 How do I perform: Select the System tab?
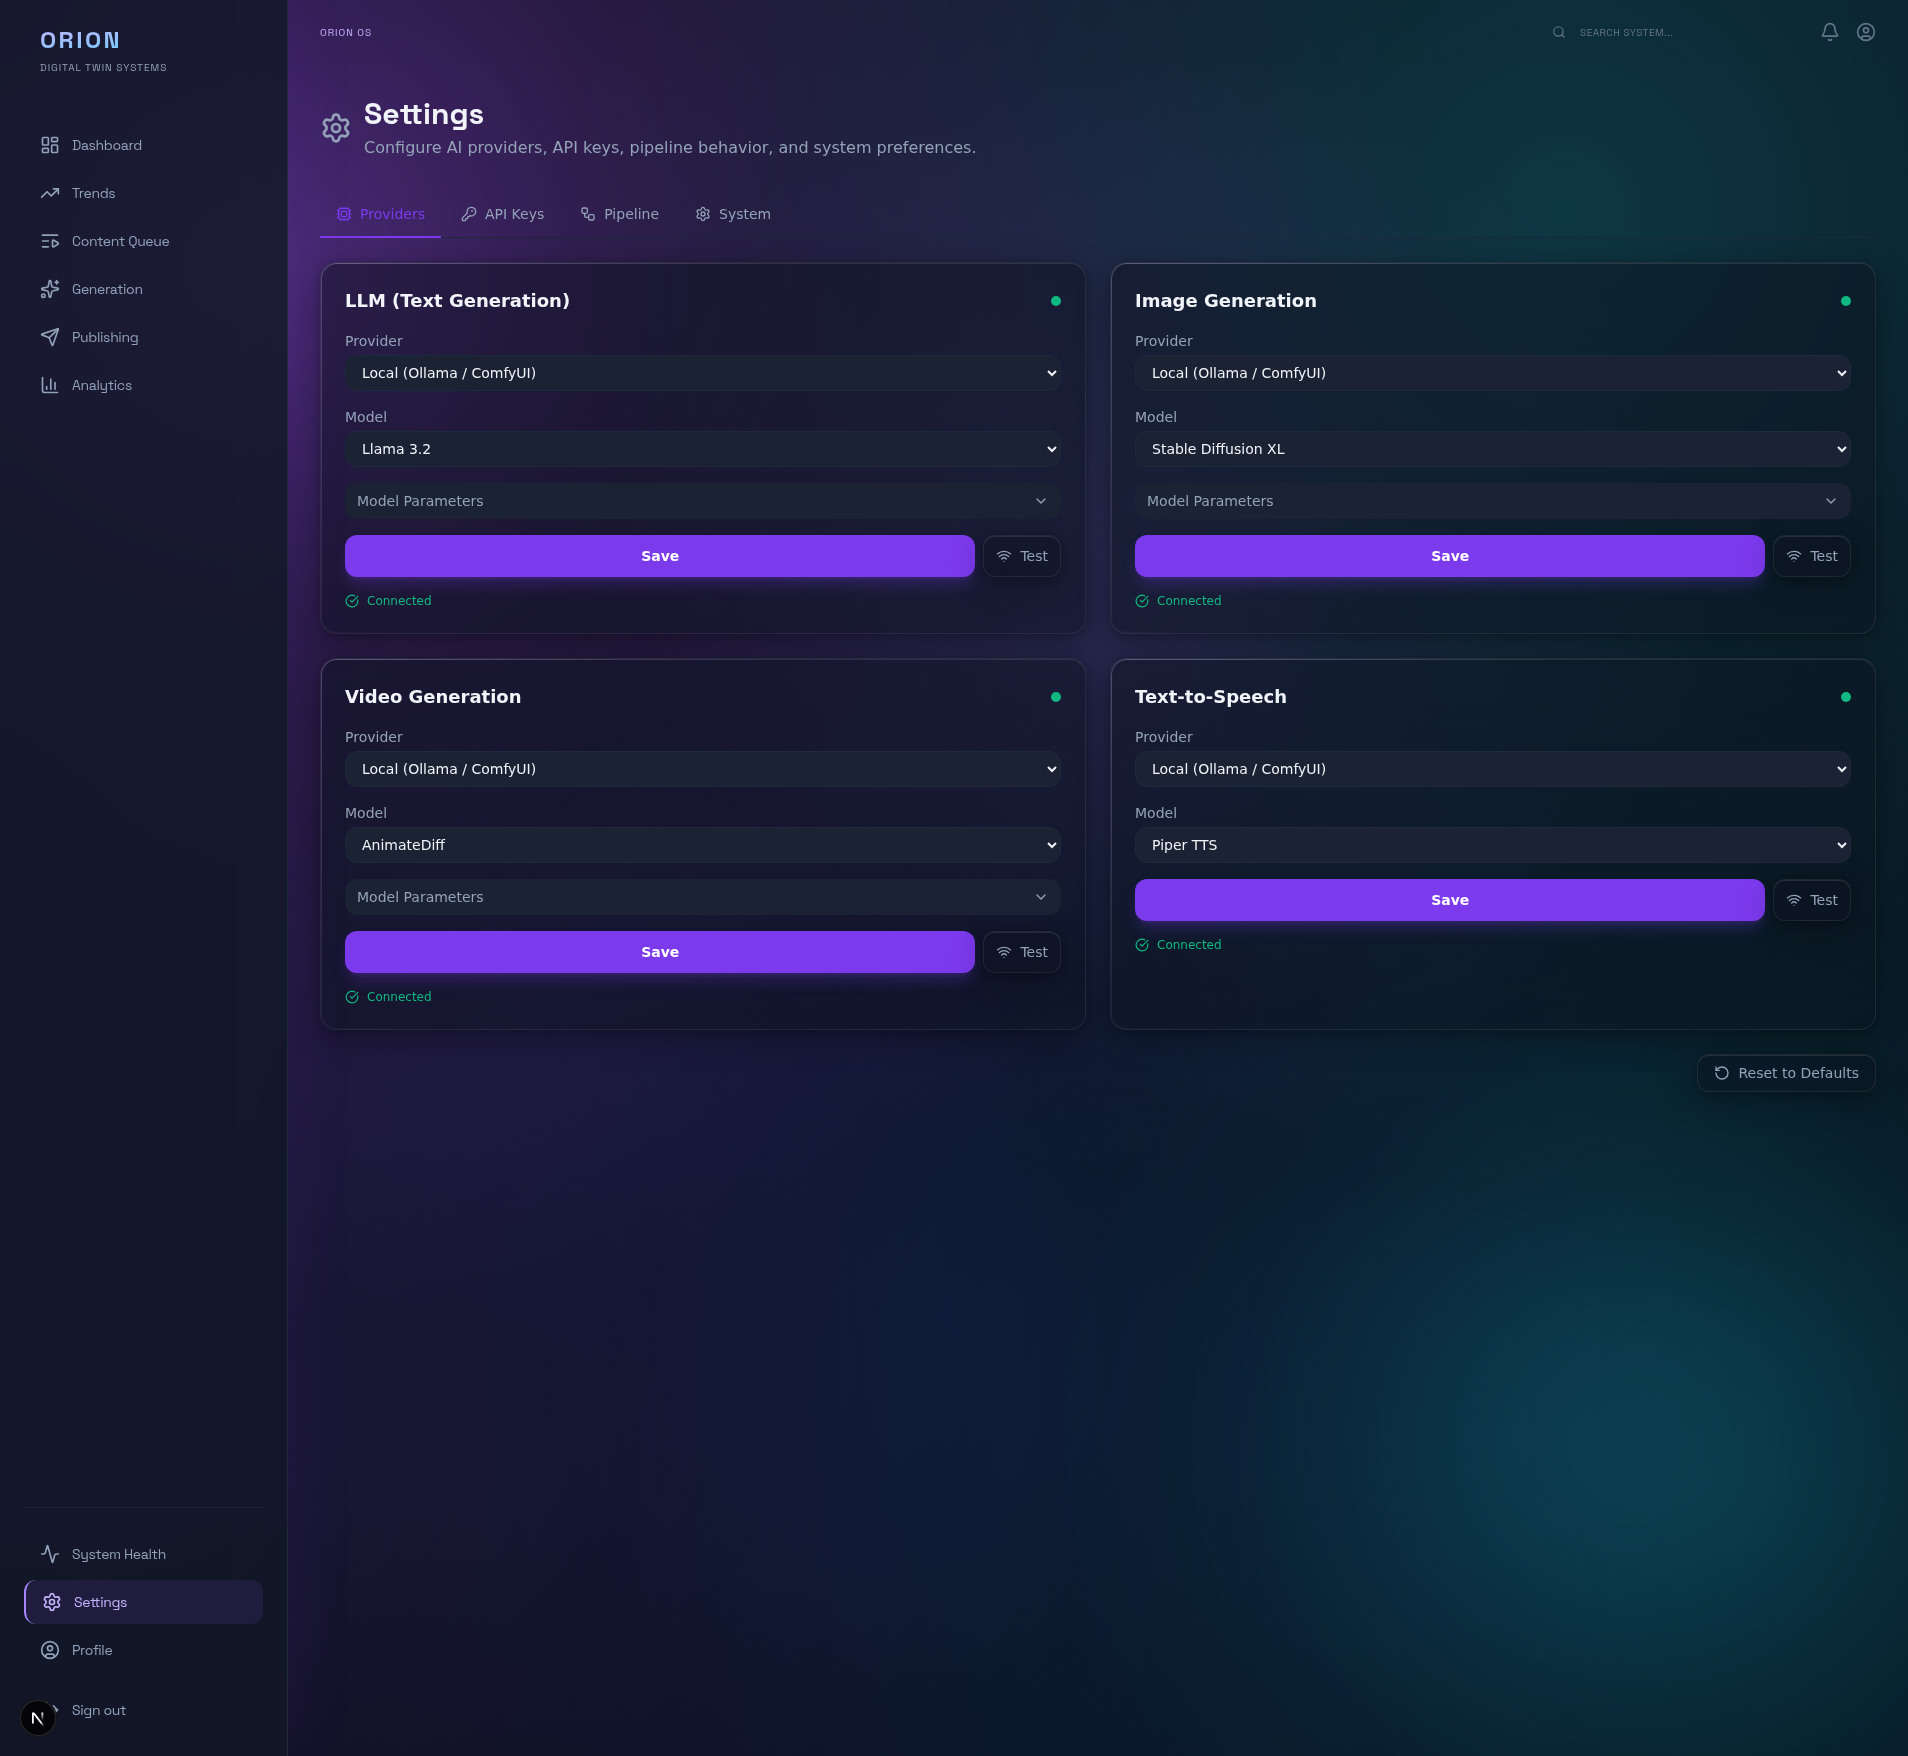pos(733,214)
